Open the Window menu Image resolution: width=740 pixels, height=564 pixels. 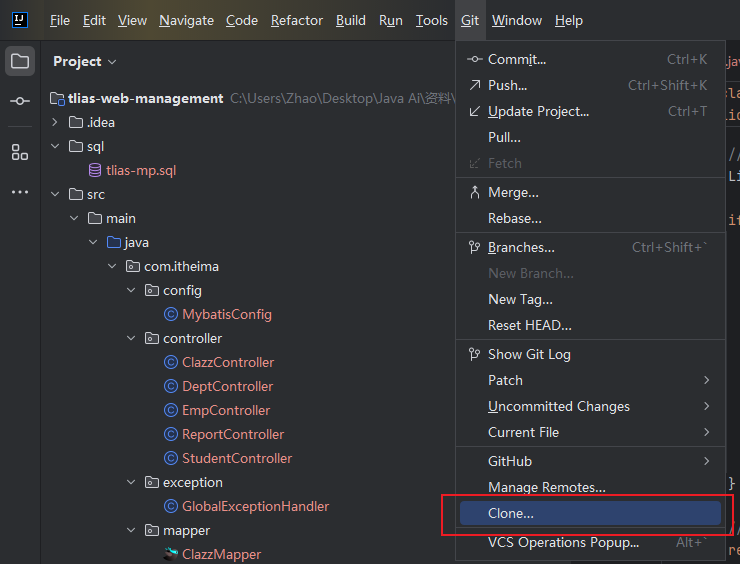click(517, 20)
